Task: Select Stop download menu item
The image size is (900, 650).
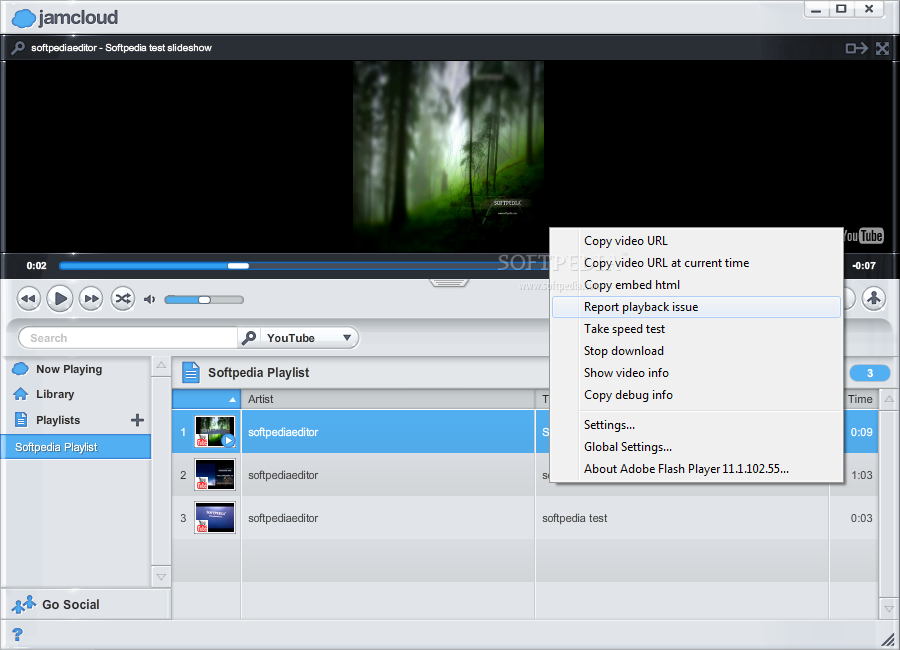Action: pos(696,351)
